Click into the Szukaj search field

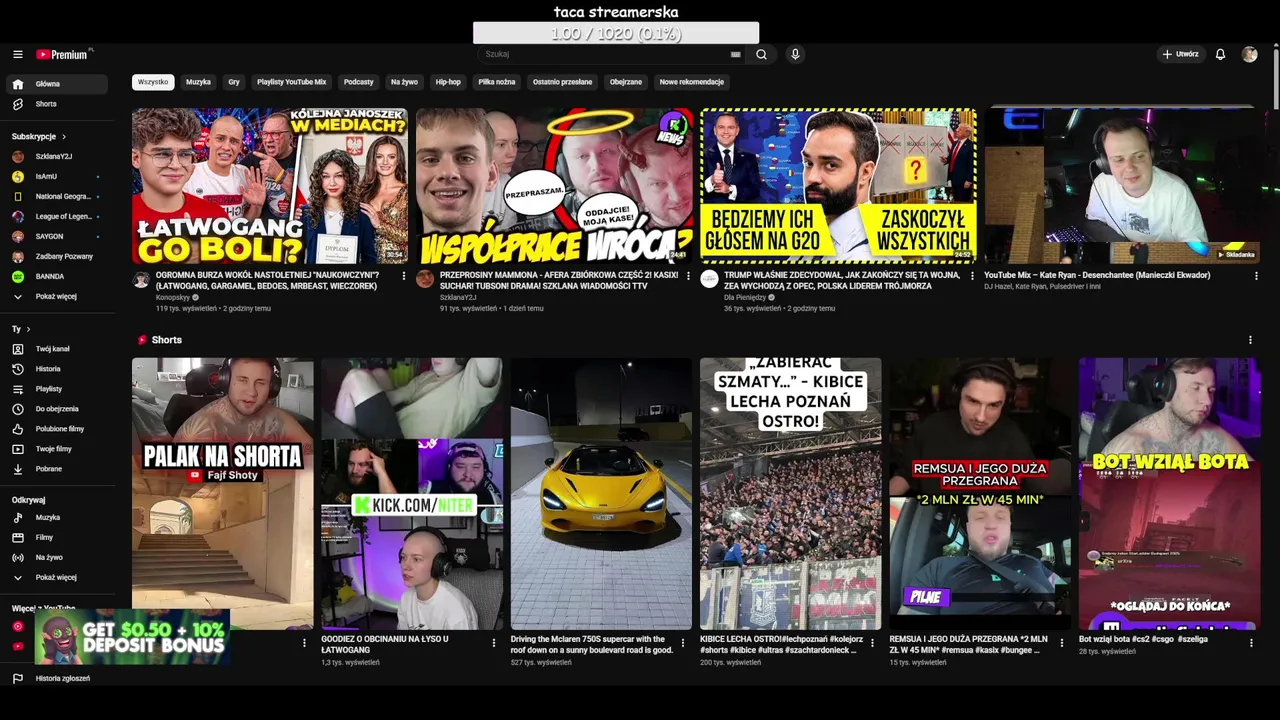coord(610,54)
